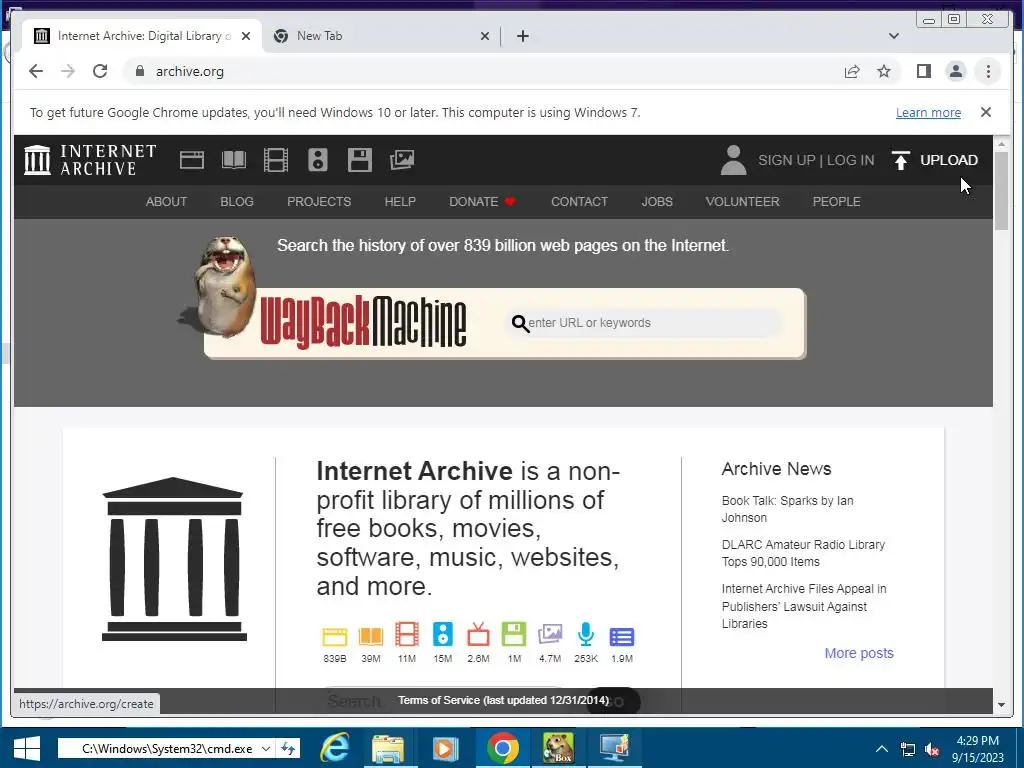This screenshot has width=1024, height=768.
Task: Open Internet Explorer from the taskbar
Action: (335, 748)
